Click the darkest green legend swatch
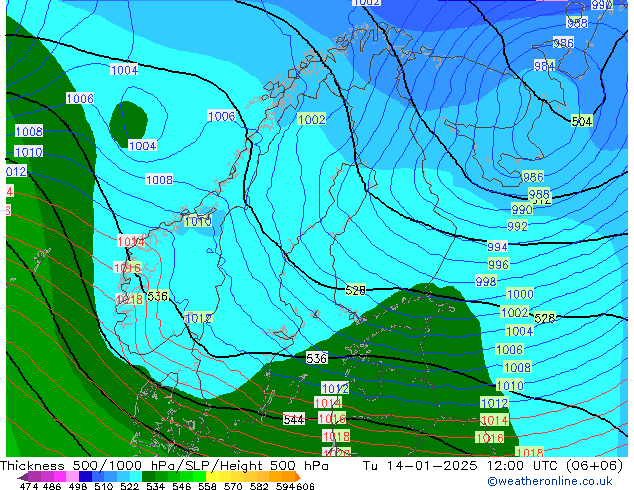This screenshot has width=634, height=490. 149,477
